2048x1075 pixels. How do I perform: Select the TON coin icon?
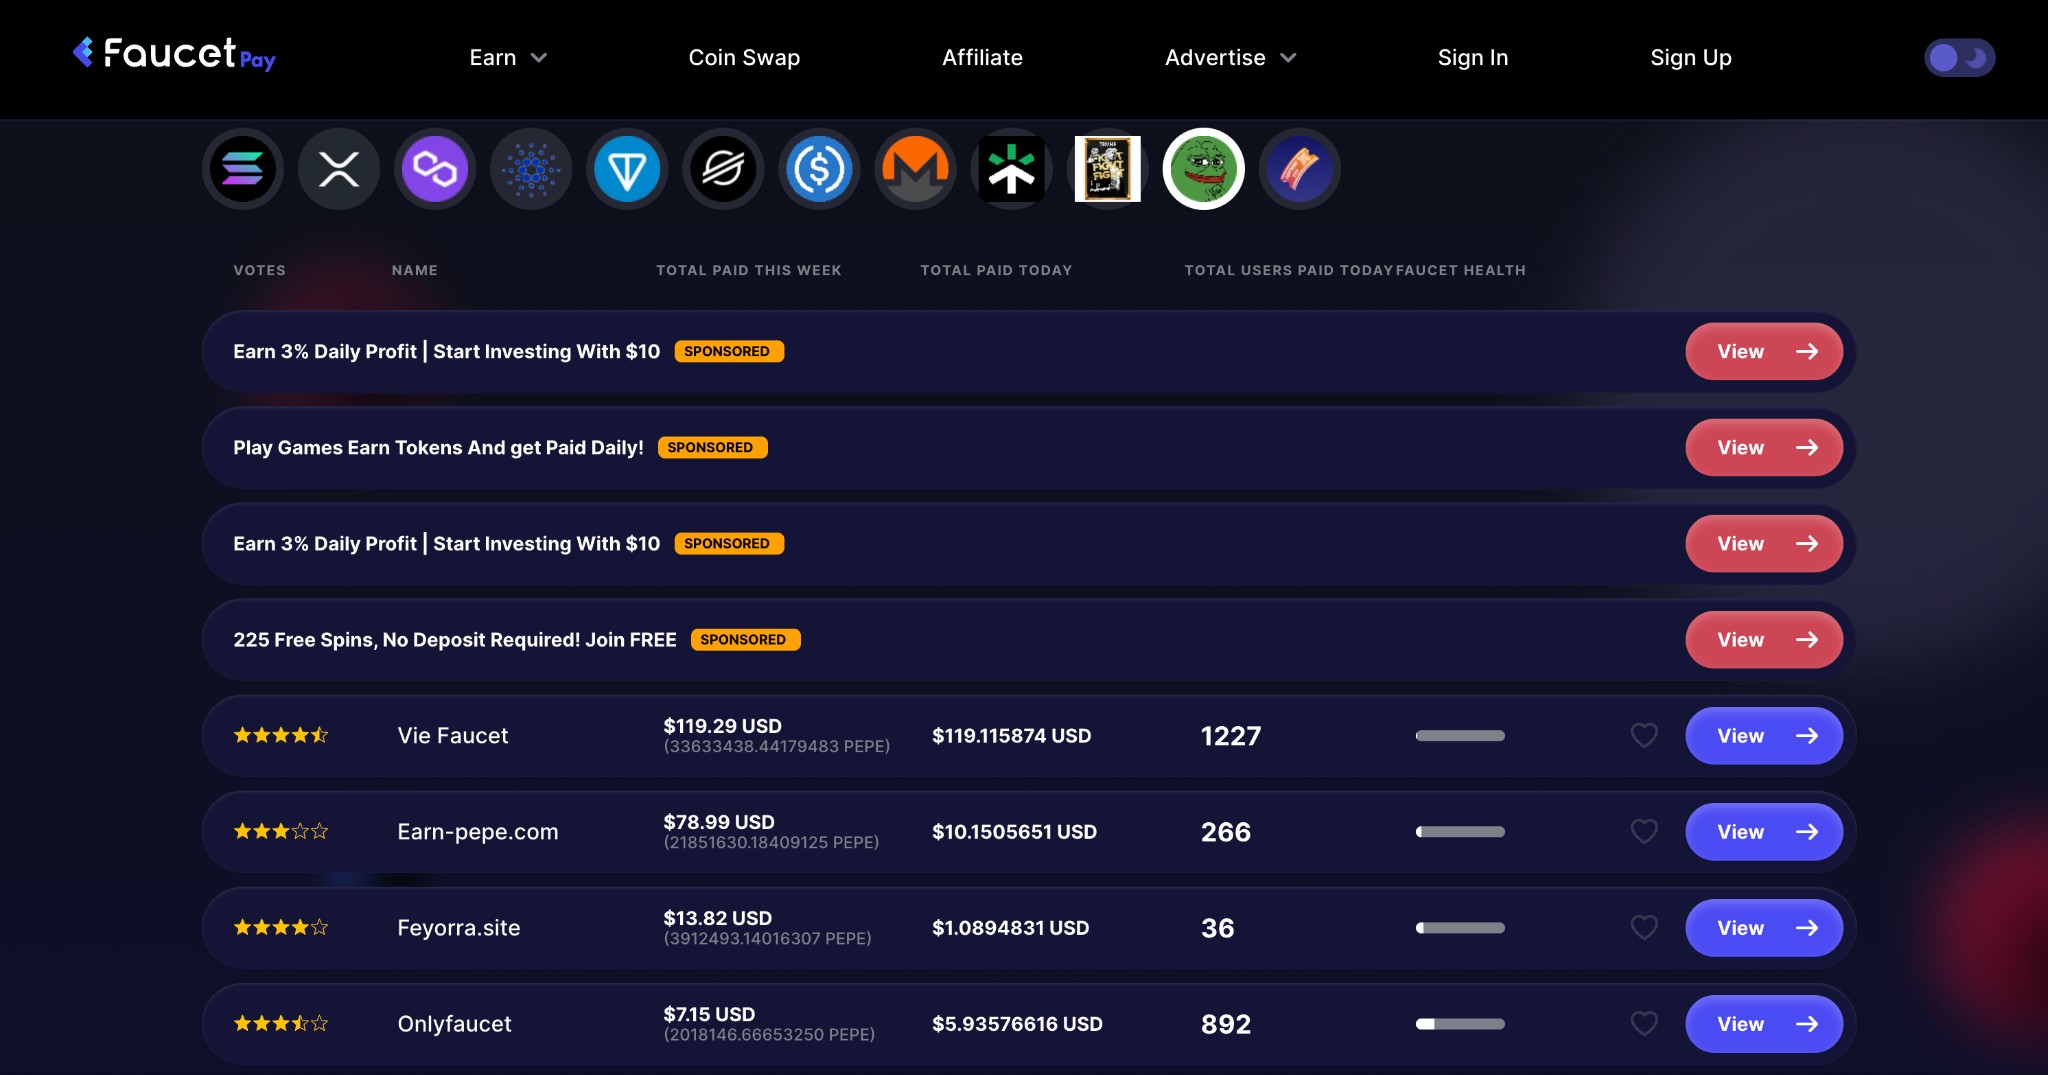pos(627,169)
